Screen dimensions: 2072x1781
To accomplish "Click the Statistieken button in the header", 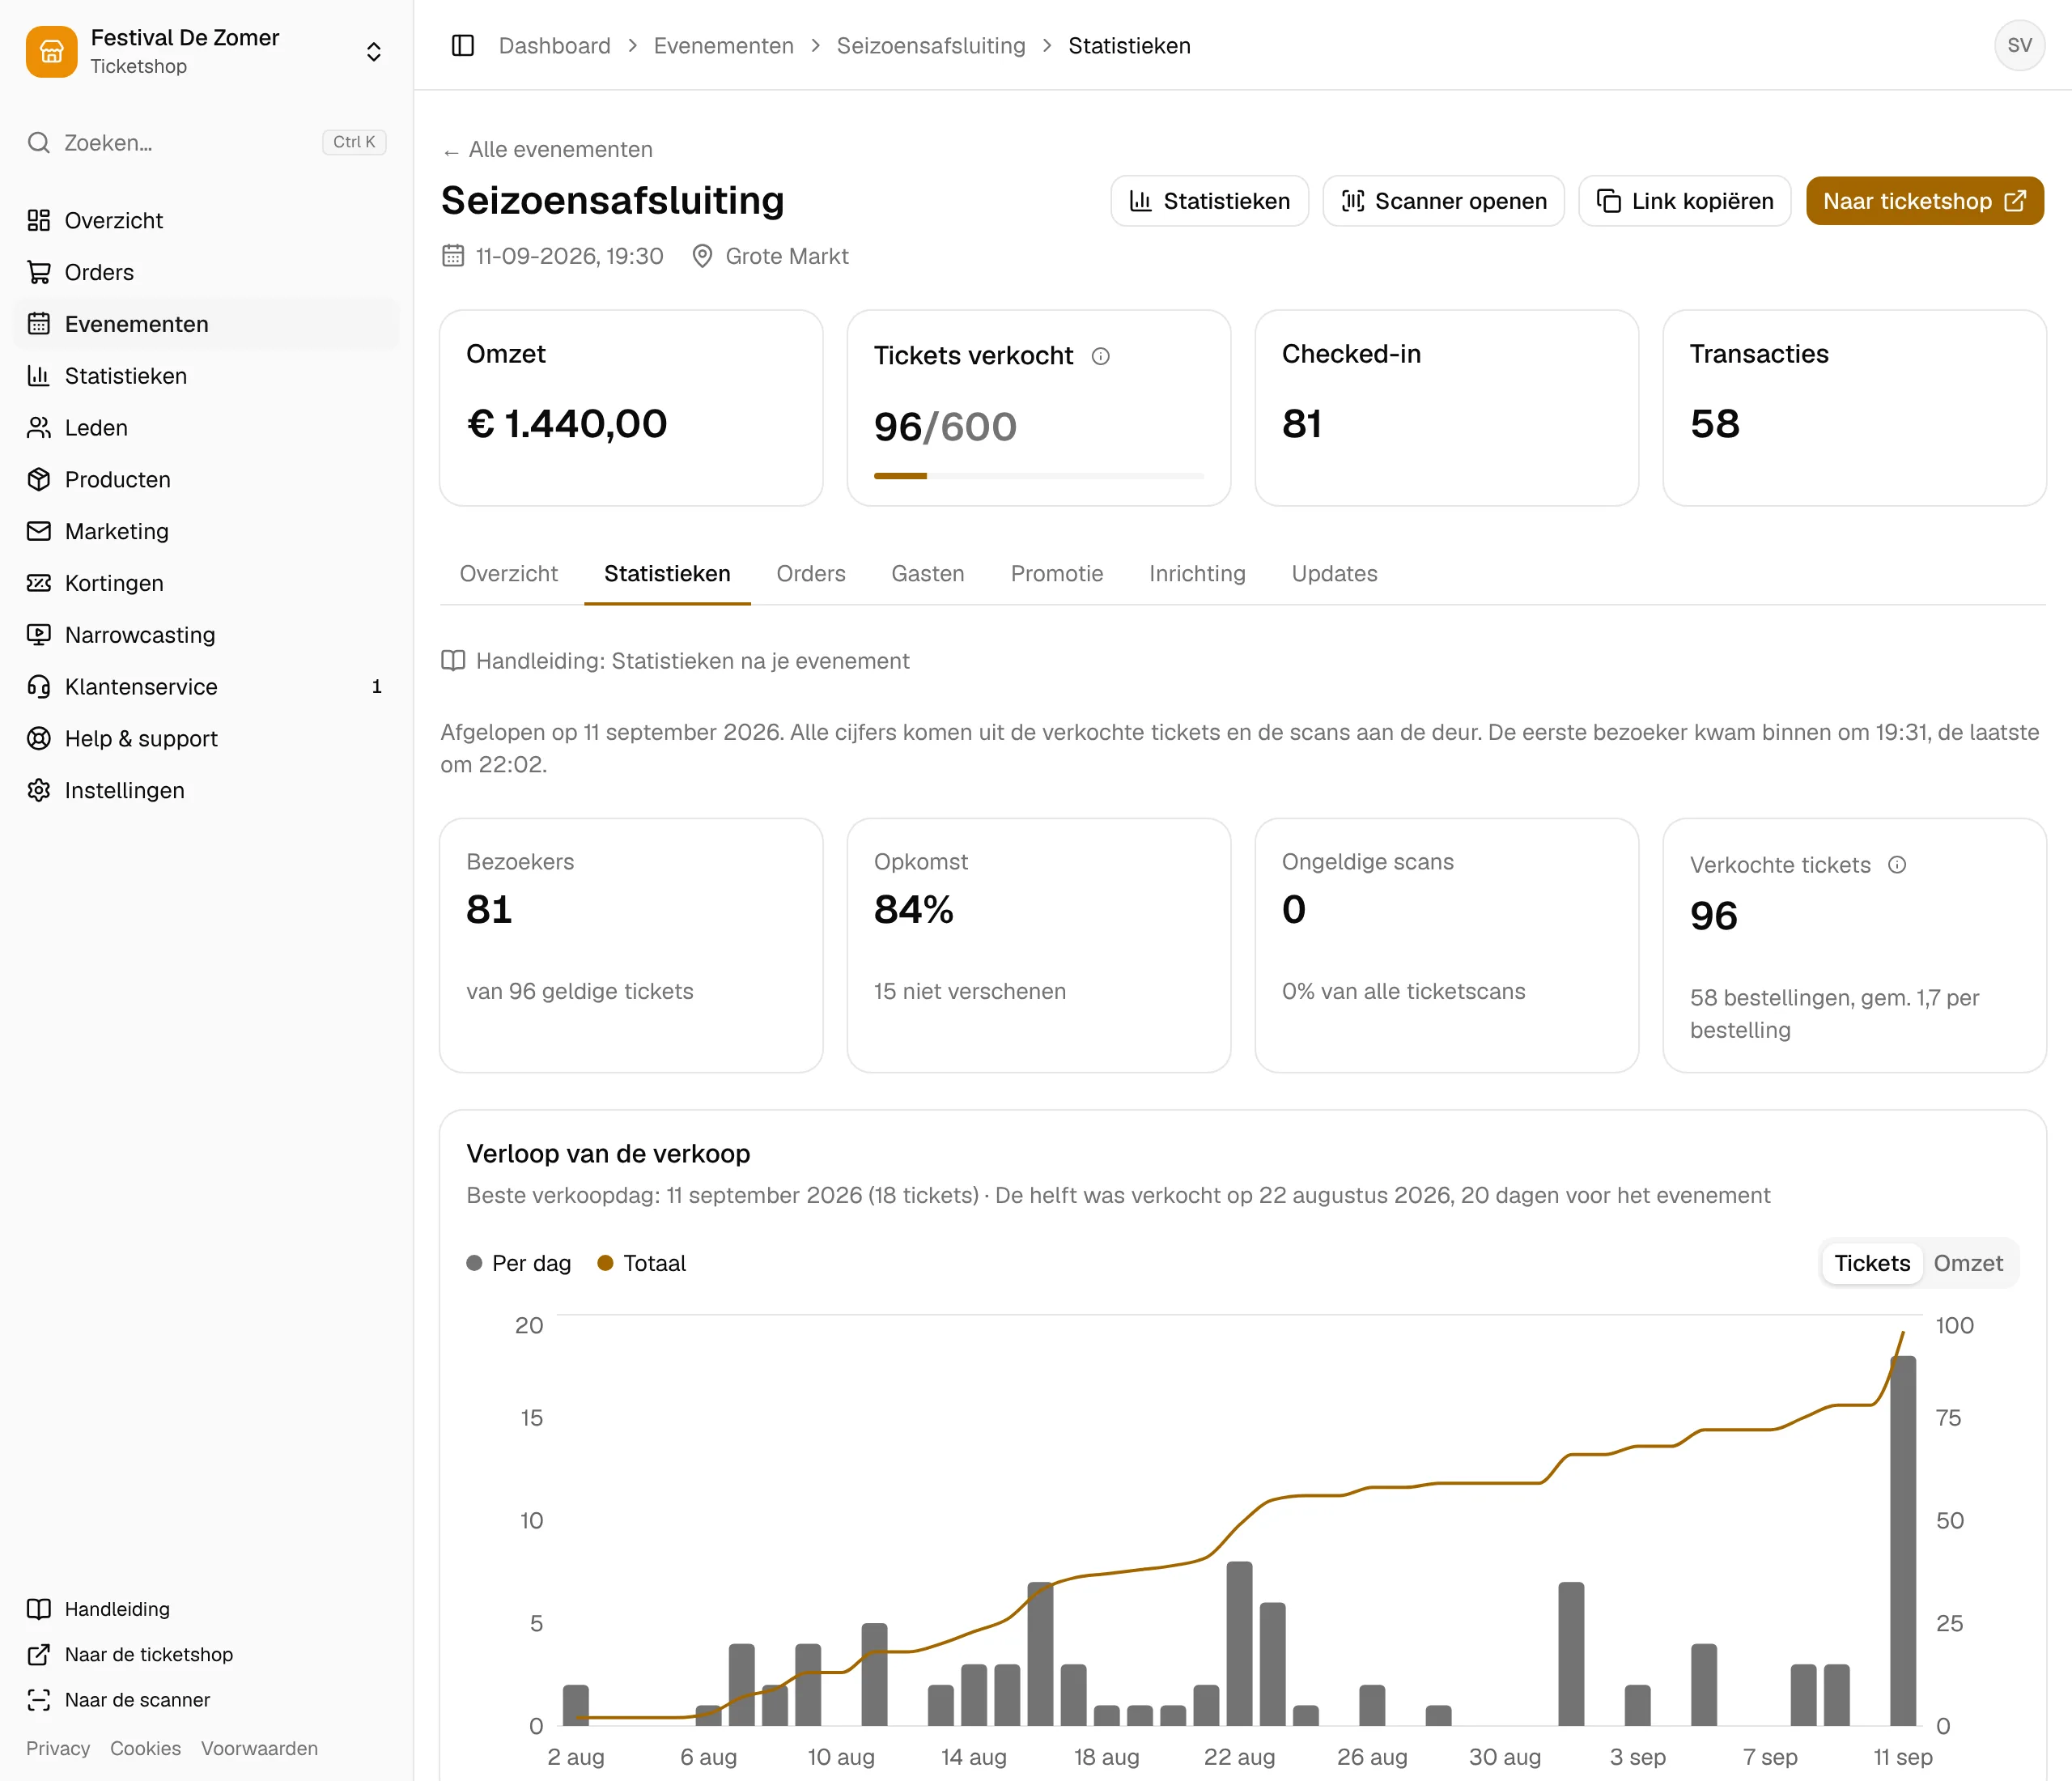I will (x=1209, y=201).
